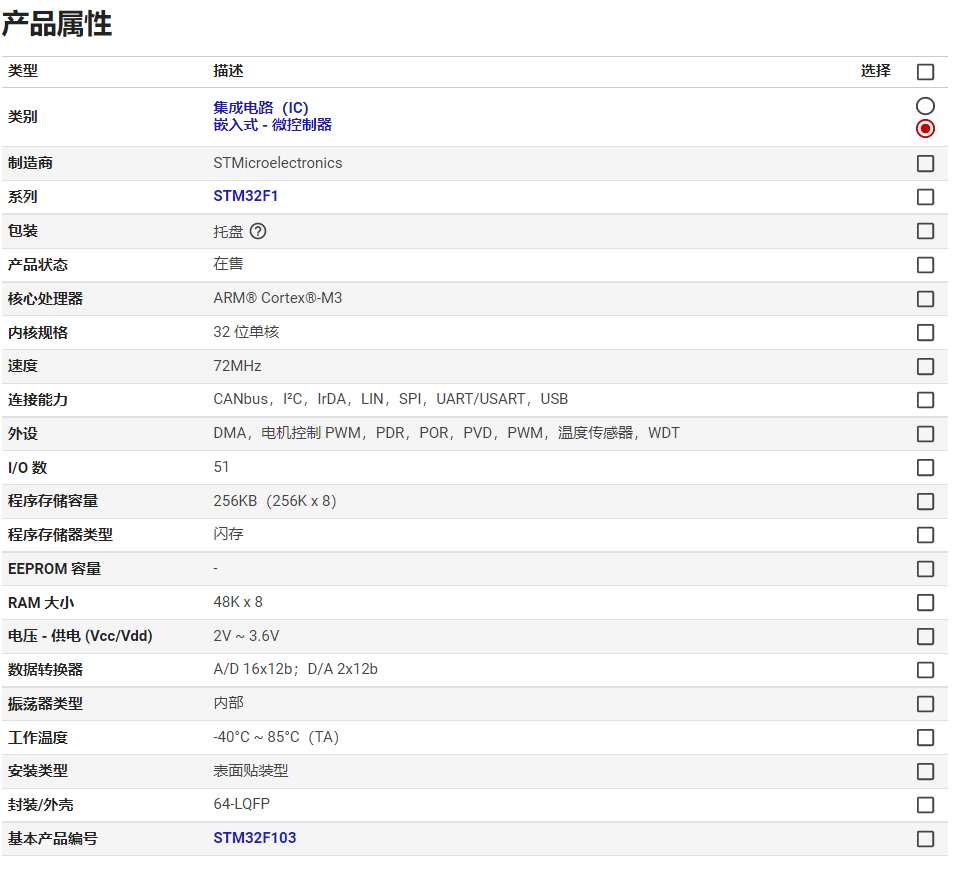Image resolution: width=965 pixels, height=874 pixels.
Task: Enable the 安装类型 表面贴装型 checkbox
Action: click(925, 772)
